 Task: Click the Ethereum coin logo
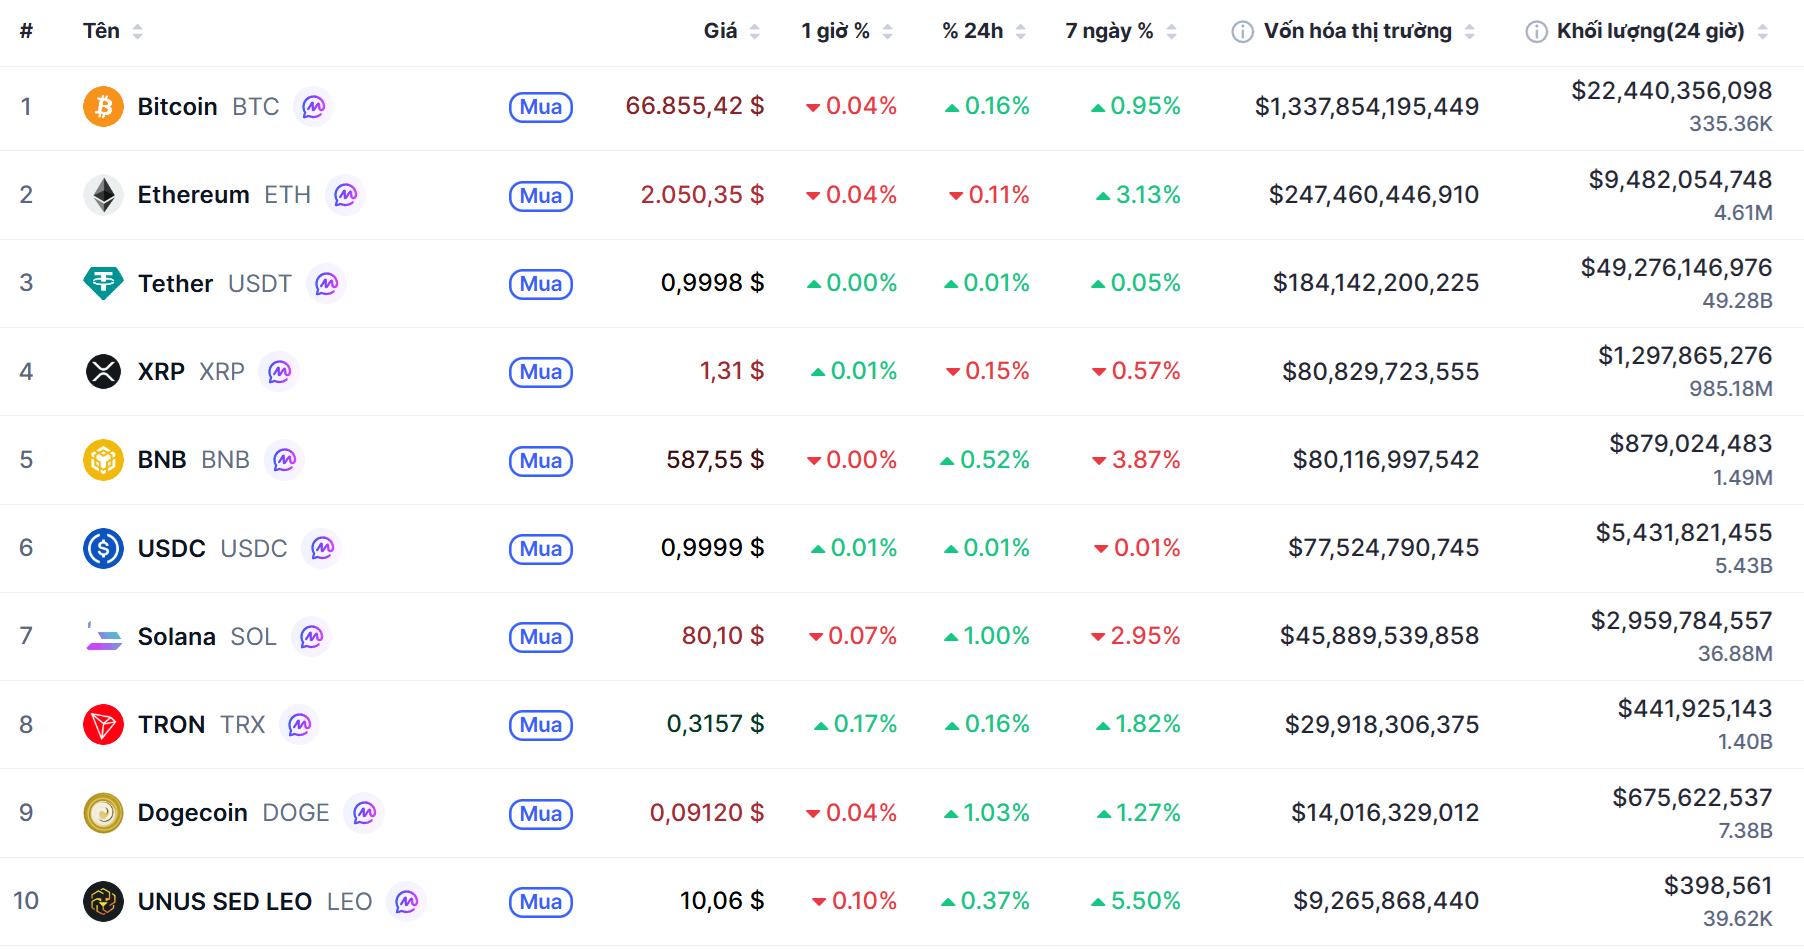point(103,195)
